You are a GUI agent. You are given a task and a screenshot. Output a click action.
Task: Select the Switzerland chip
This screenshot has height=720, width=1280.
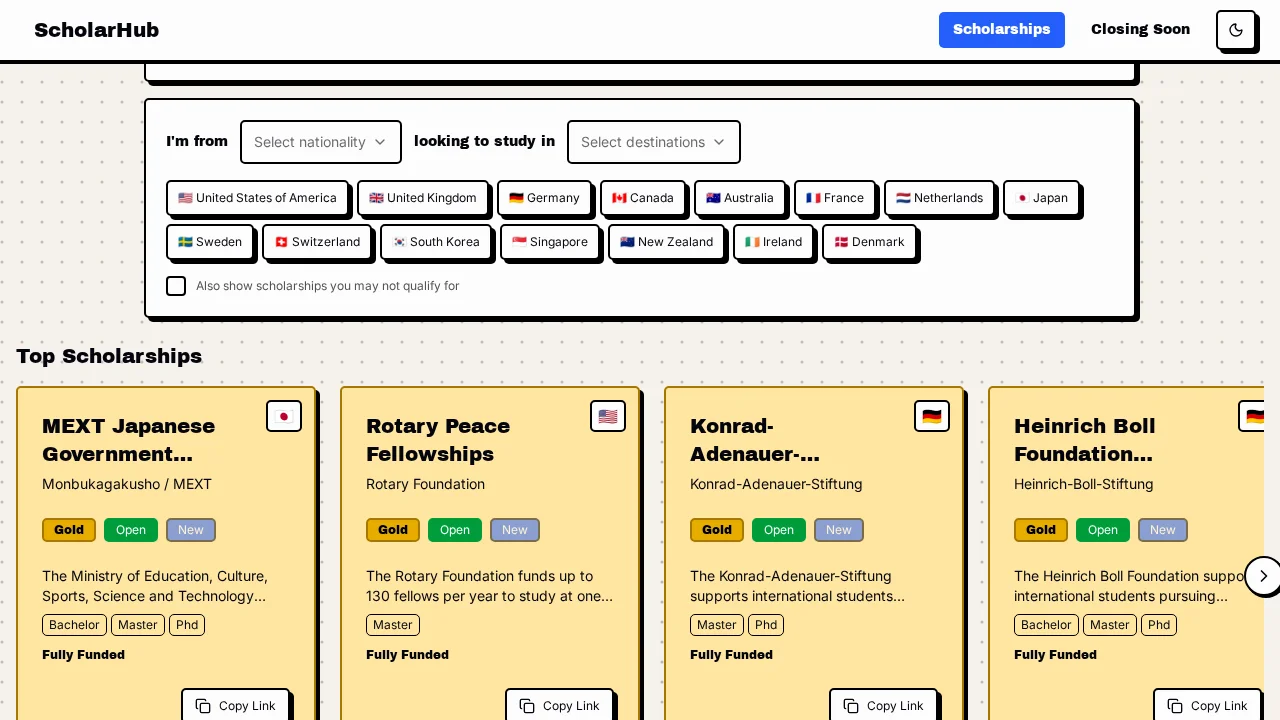point(317,242)
